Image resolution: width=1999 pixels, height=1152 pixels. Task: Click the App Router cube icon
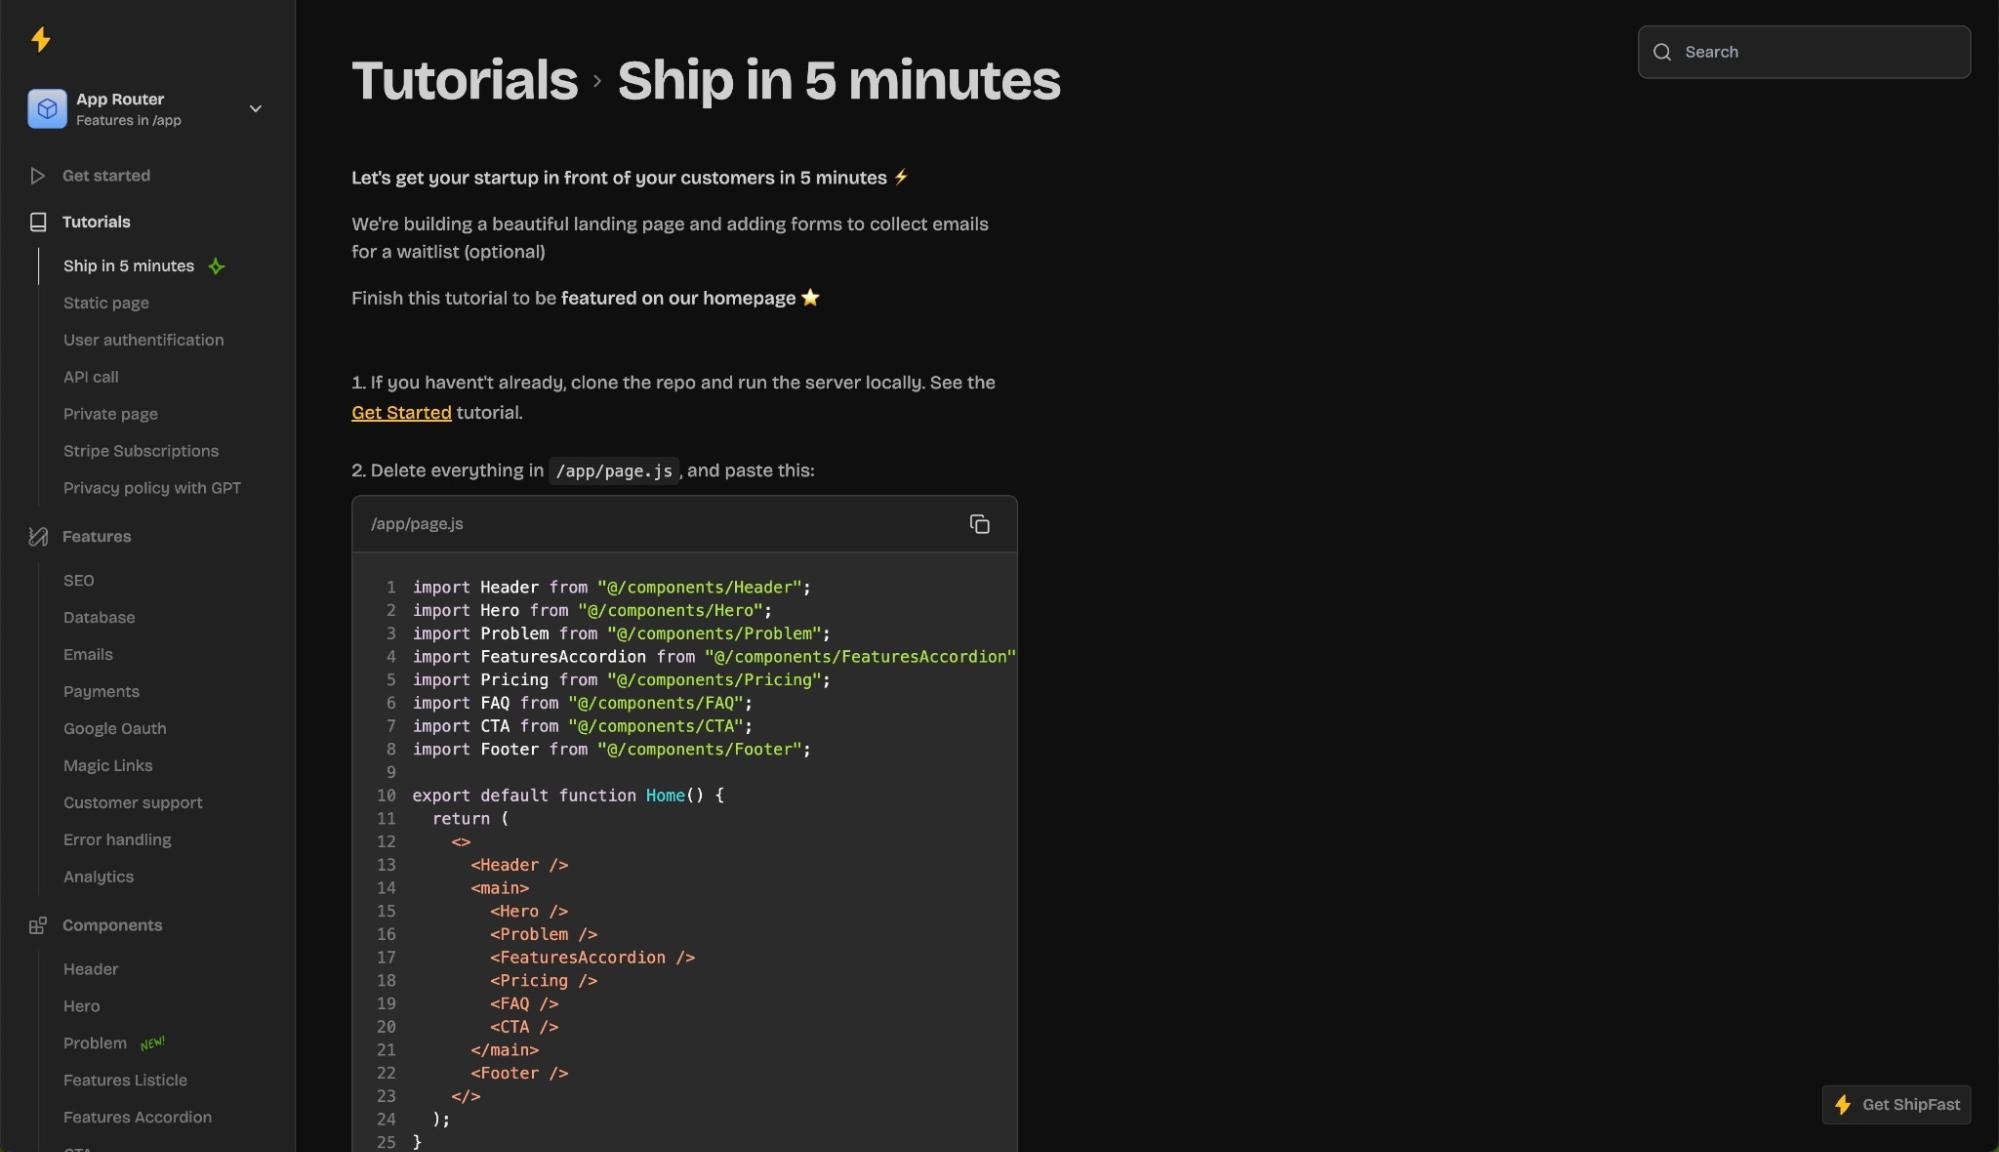click(x=47, y=109)
